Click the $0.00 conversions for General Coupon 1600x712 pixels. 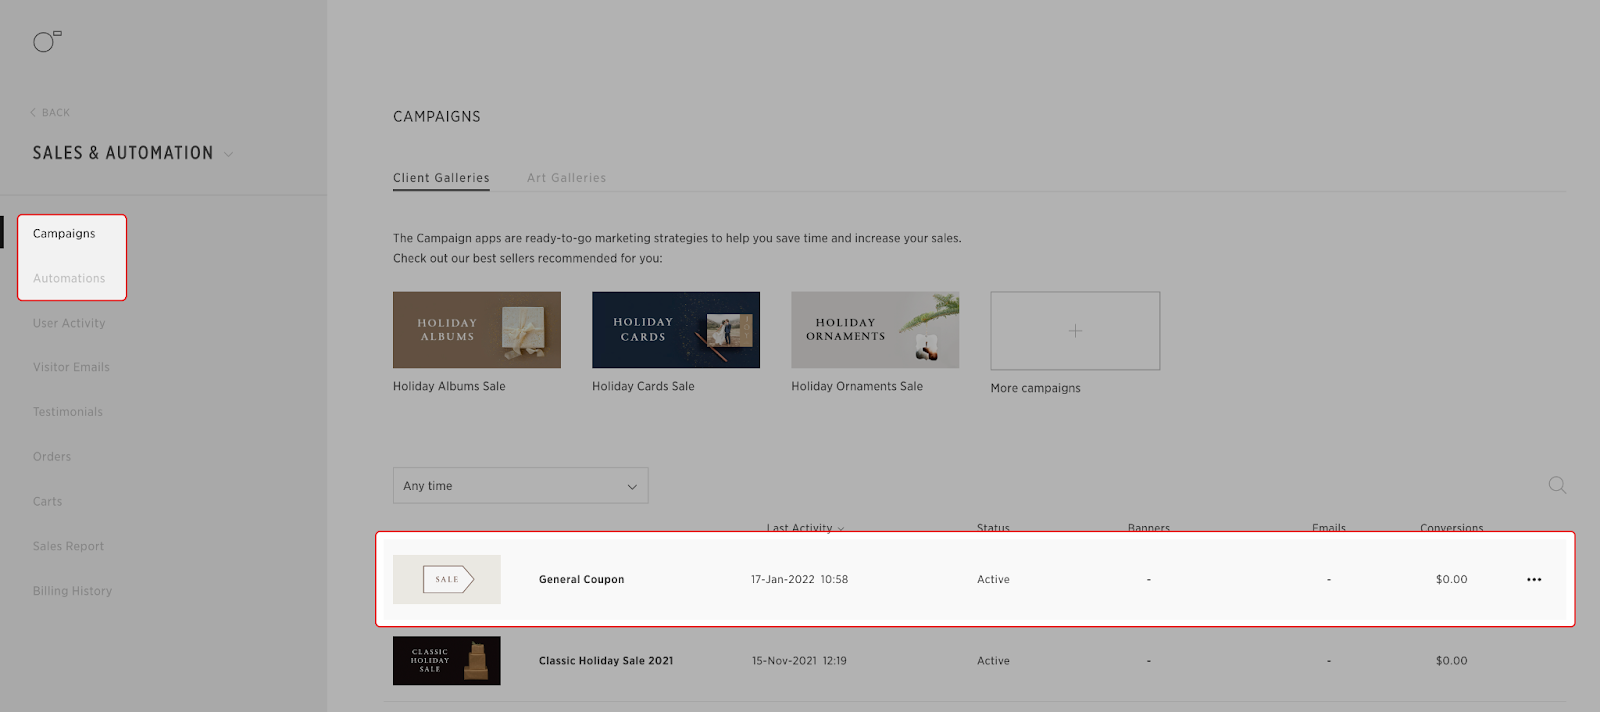click(x=1452, y=579)
